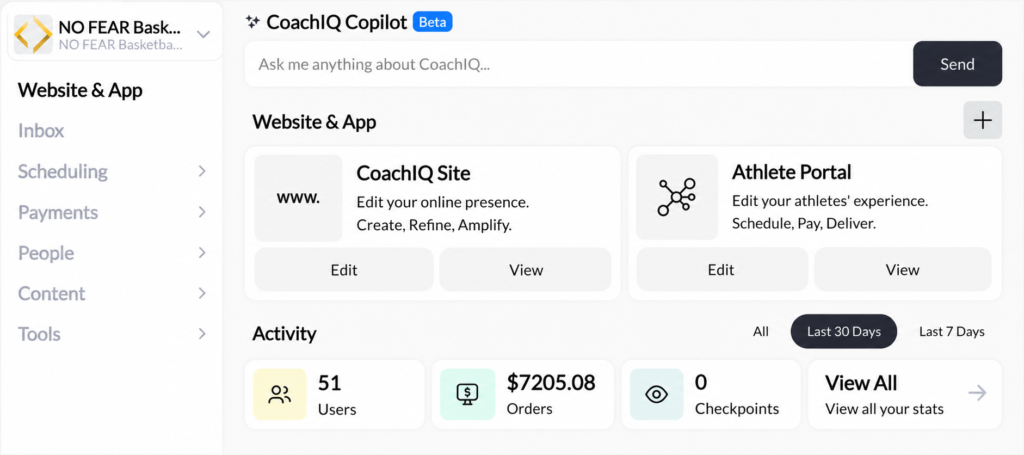The height and width of the screenshot is (455, 1024).
Task: Click the plus icon beside Website & App
Action: (982, 120)
